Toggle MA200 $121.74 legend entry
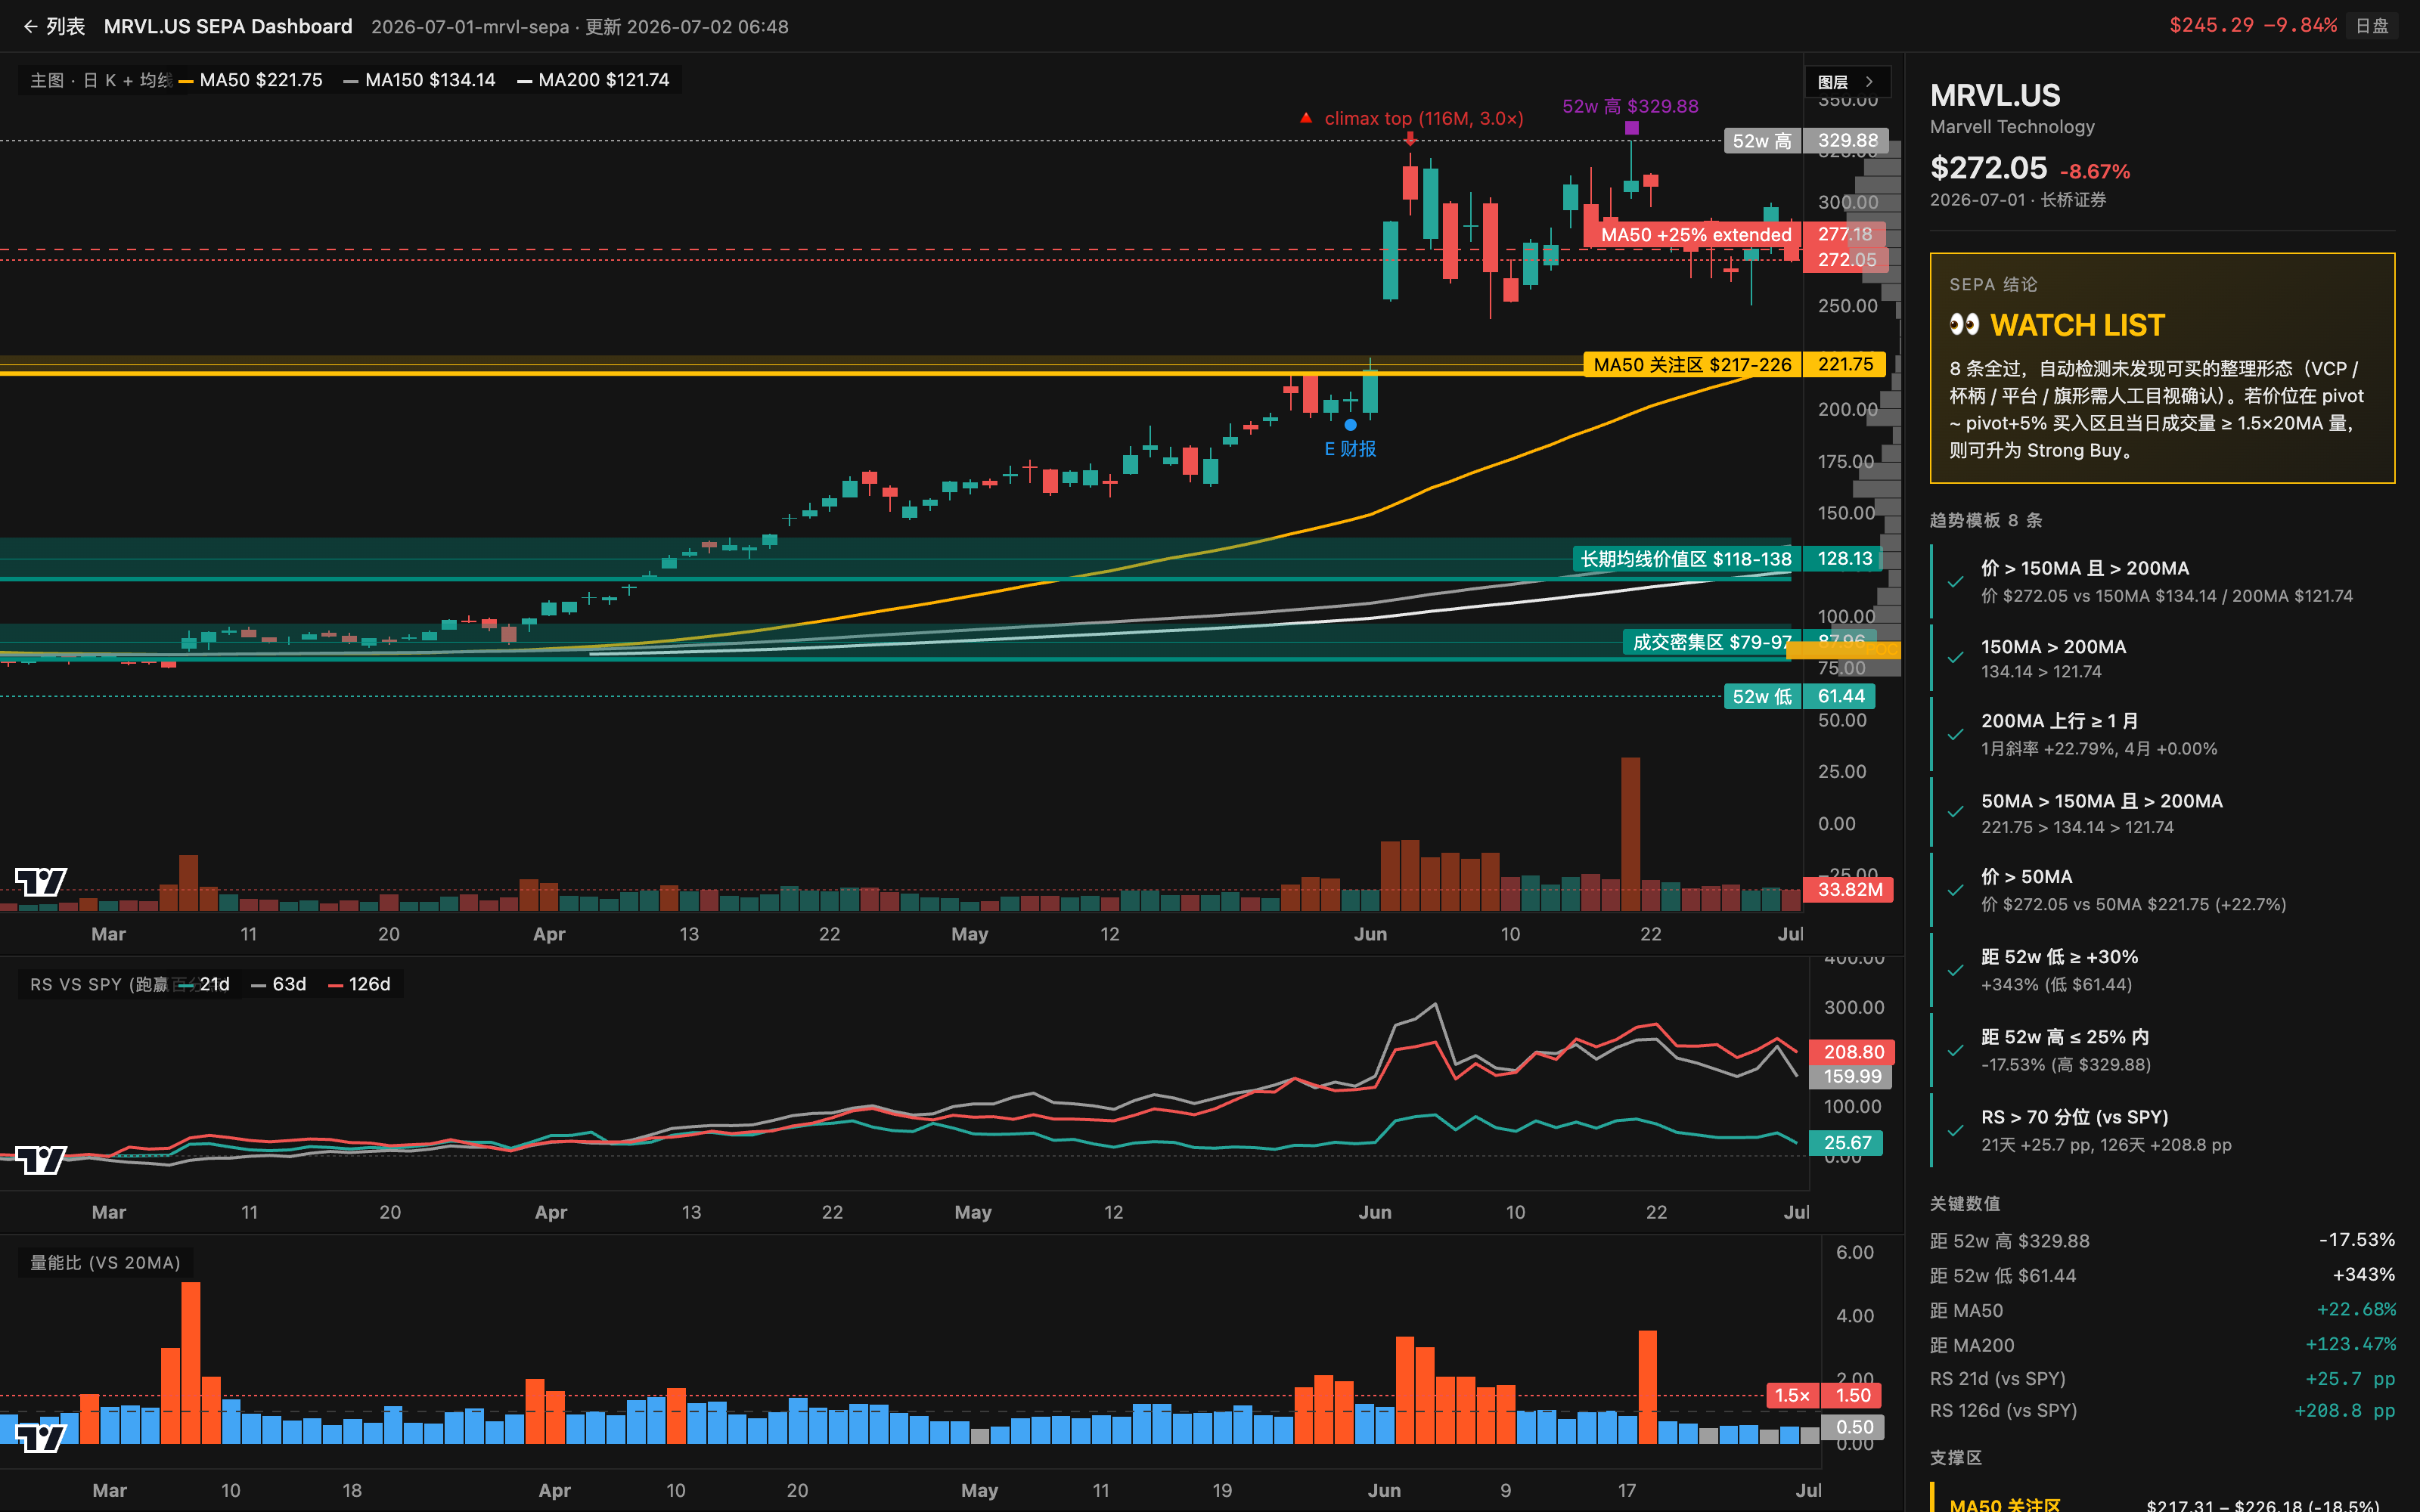This screenshot has height=1512, width=2420. point(593,80)
